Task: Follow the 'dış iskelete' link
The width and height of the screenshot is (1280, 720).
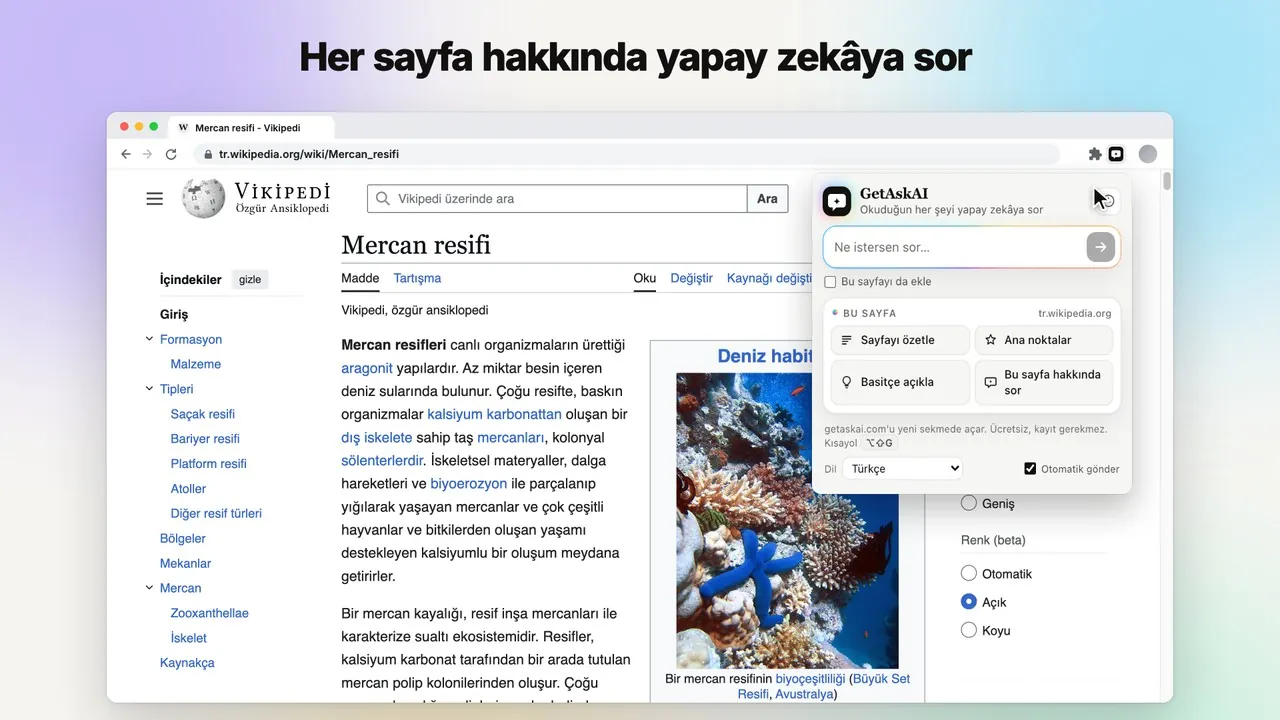Action: coord(376,437)
